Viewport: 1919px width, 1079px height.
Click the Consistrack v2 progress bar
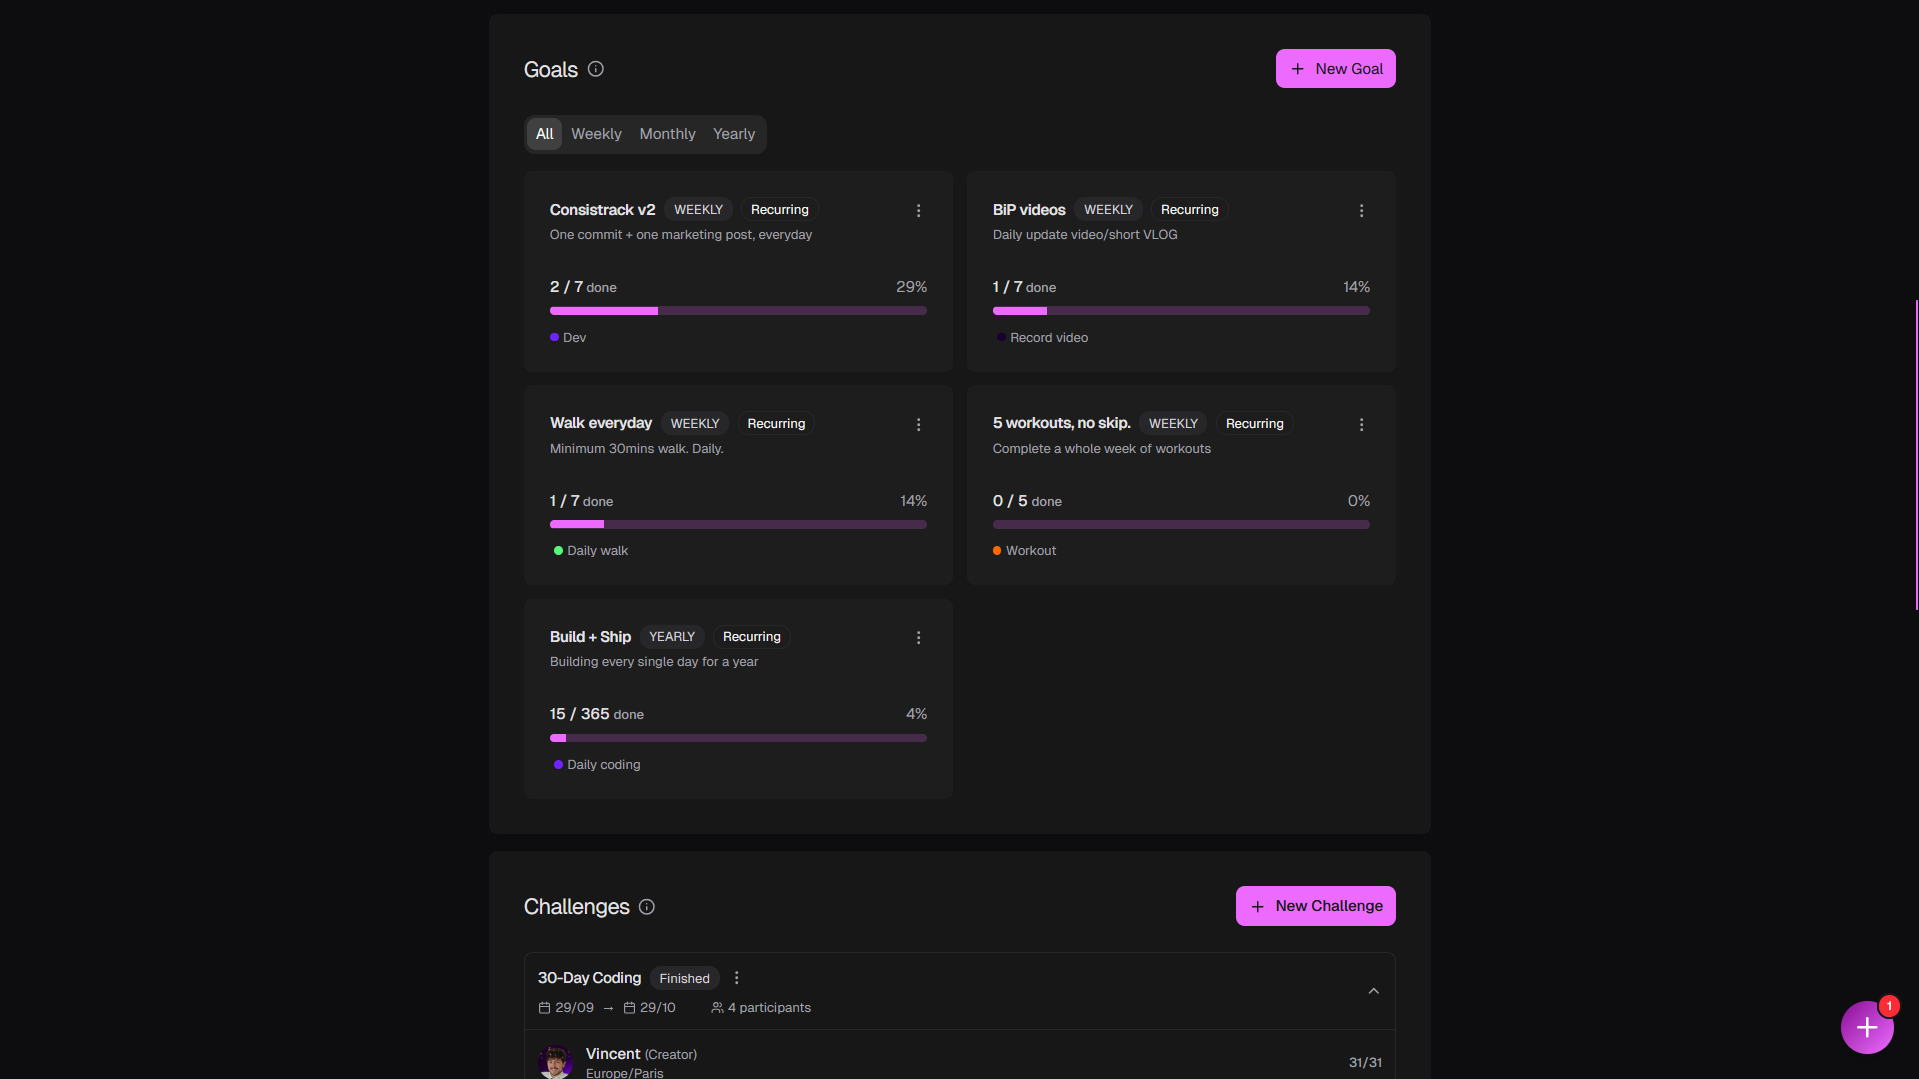738,311
